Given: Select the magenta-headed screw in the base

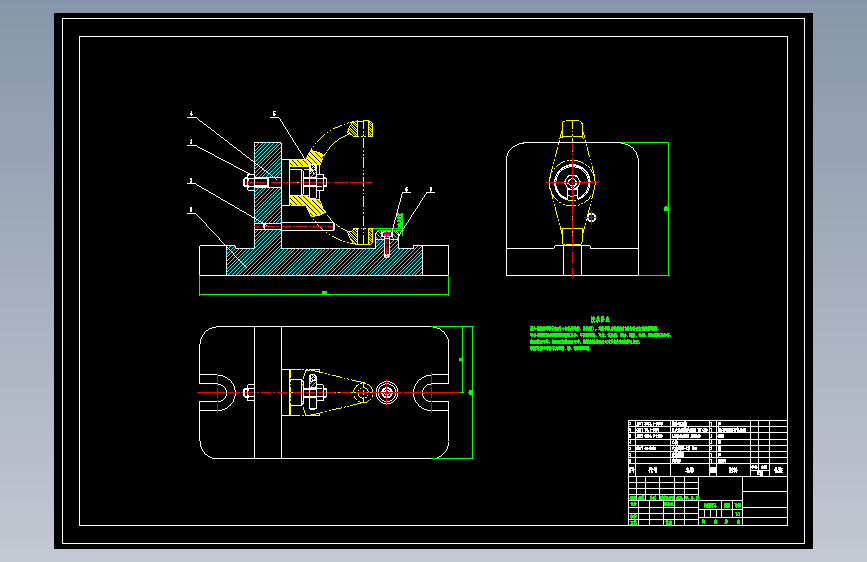Looking at the screenshot, I should tap(387, 244).
